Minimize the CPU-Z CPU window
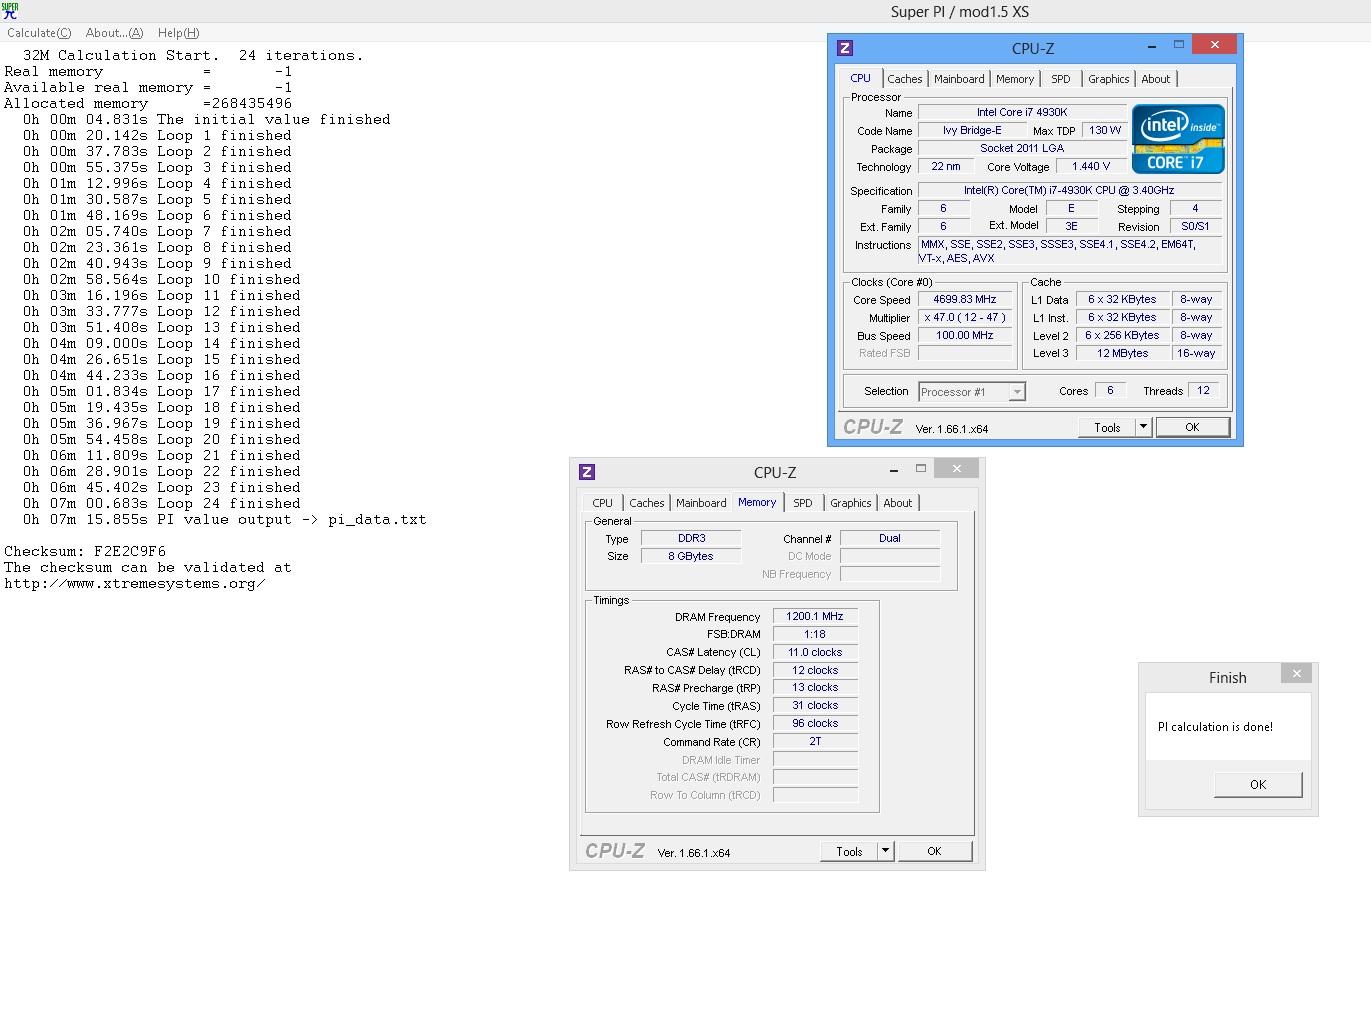Screen dimensions: 1371x1028 (x=1151, y=45)
